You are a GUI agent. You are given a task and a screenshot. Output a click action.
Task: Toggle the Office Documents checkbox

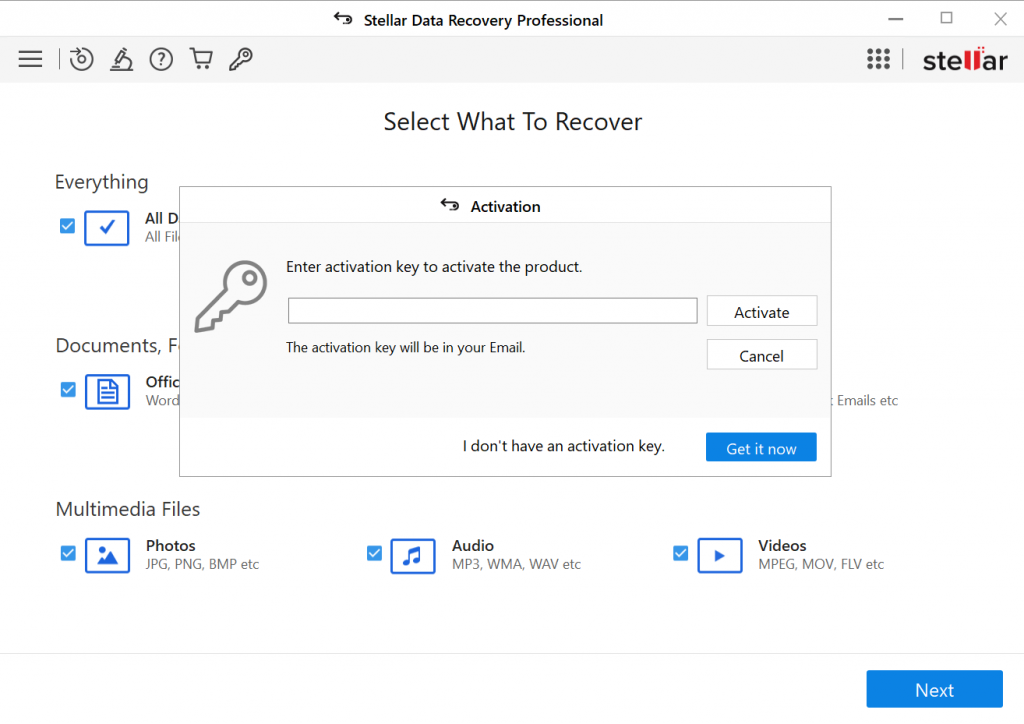click(x=68, y=389)
